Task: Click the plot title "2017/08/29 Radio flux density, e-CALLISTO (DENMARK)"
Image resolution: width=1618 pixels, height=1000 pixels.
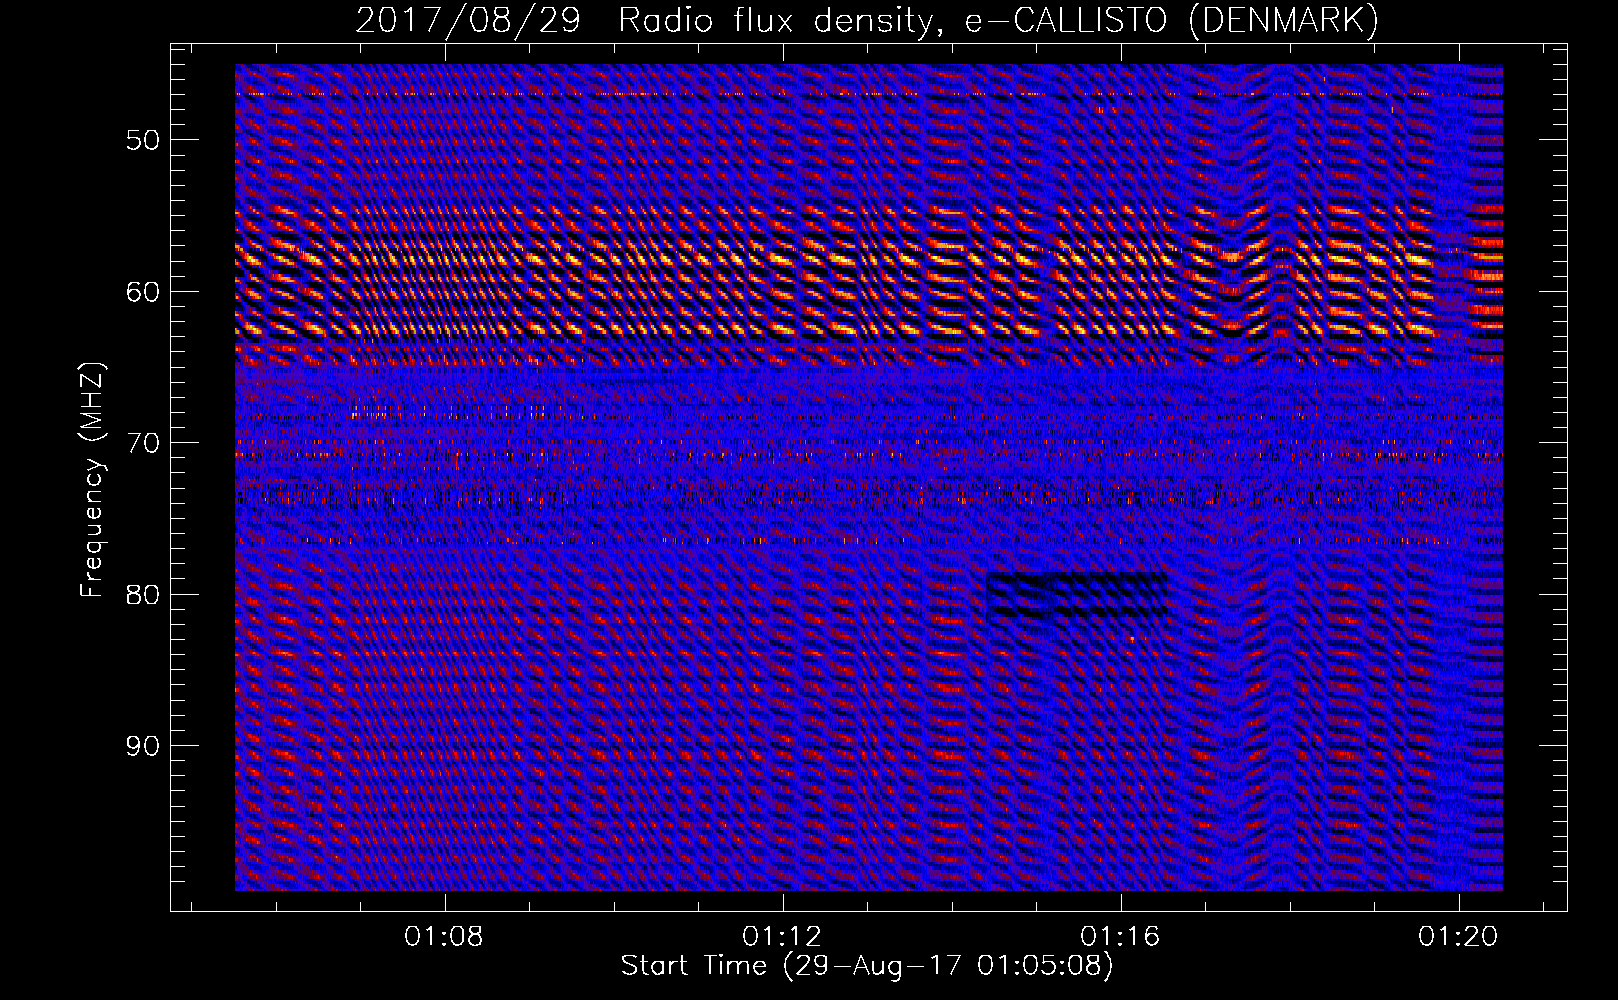Action: (867, 20)
